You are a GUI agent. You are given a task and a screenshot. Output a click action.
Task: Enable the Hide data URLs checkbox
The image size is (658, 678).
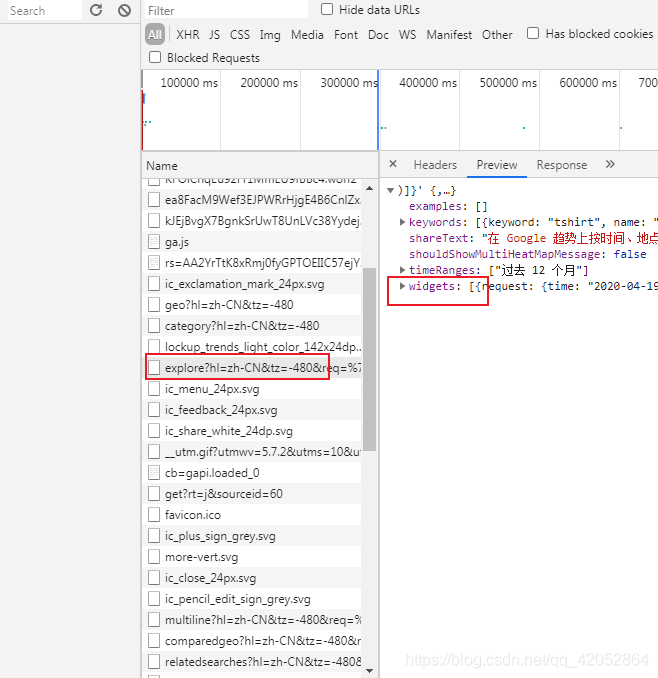[x=327, y=9]
